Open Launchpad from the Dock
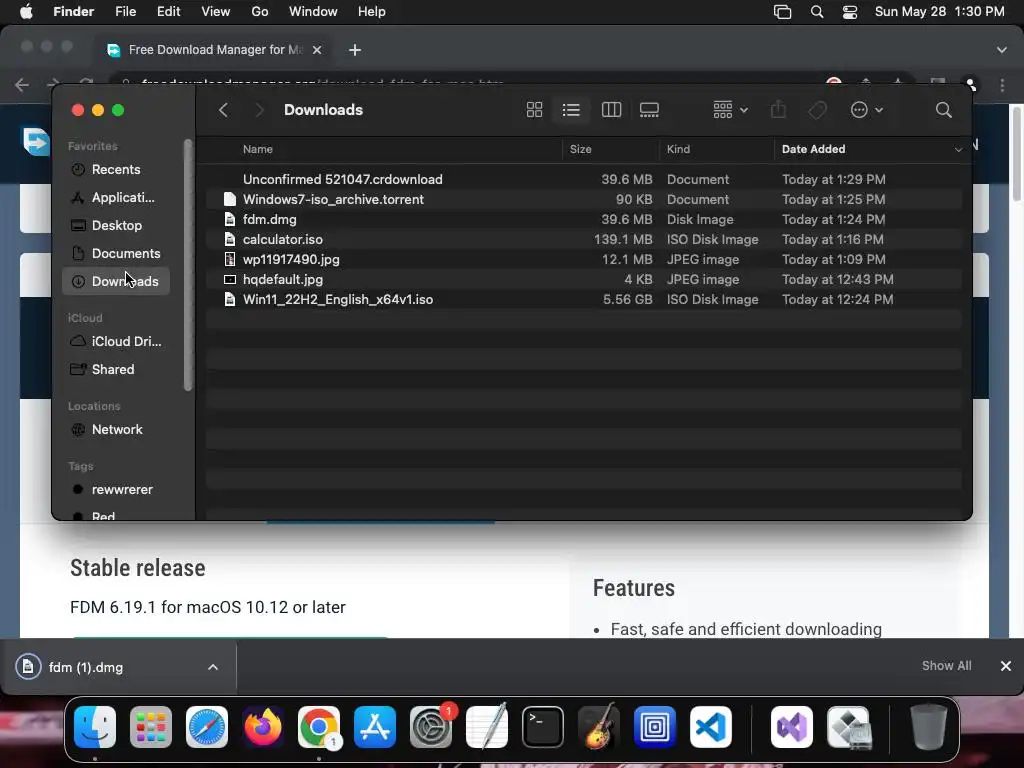1024x768 pixels. (151, 727)
